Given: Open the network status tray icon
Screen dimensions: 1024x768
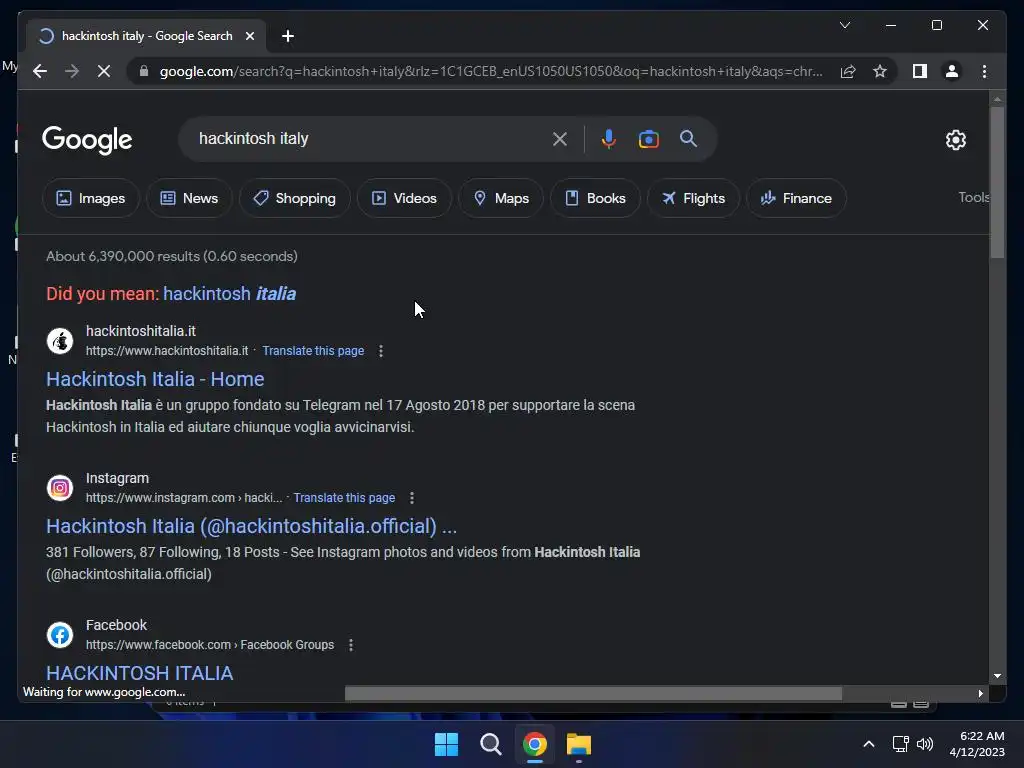Looking at the screenshot, I should 901,744.
